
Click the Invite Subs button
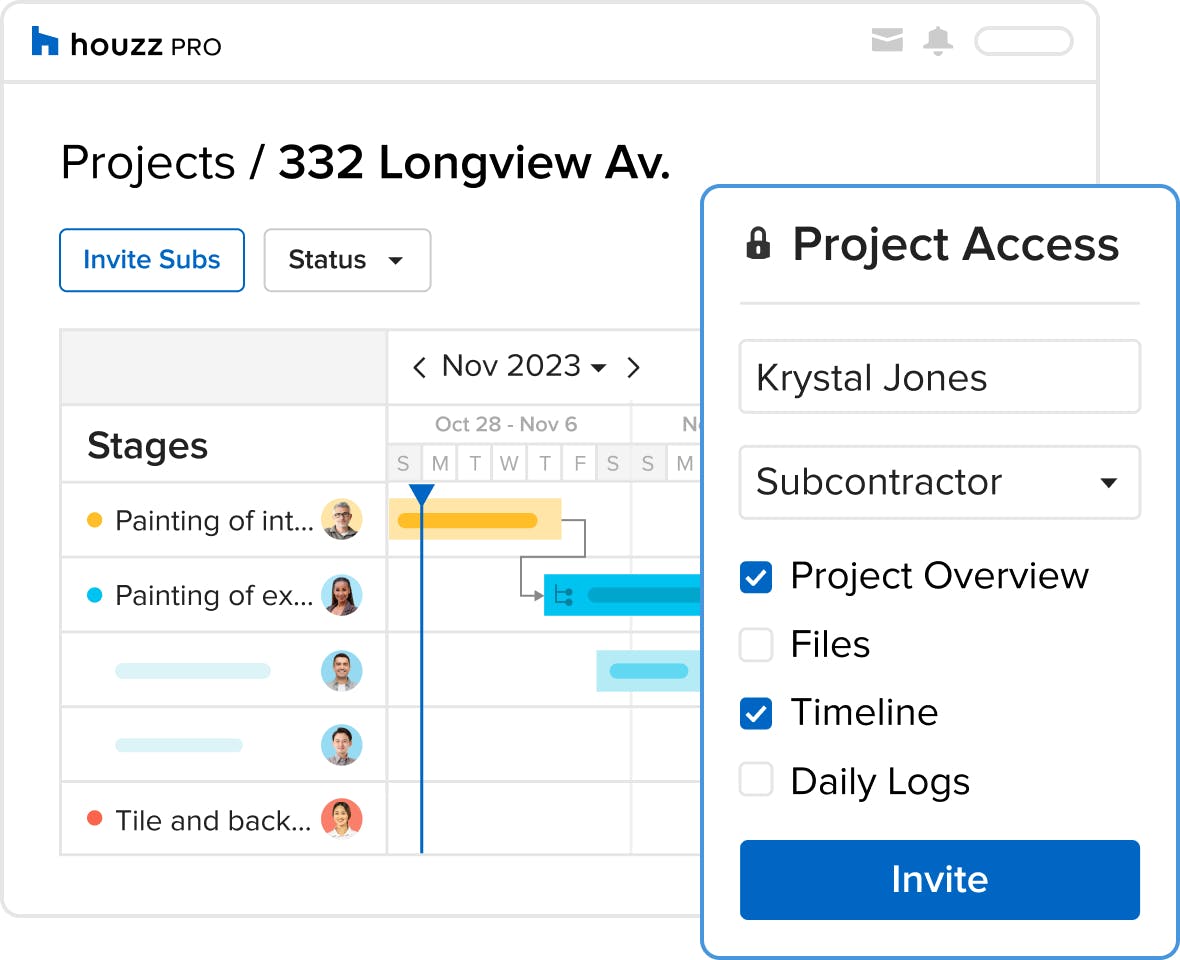(x=152, y=260)
